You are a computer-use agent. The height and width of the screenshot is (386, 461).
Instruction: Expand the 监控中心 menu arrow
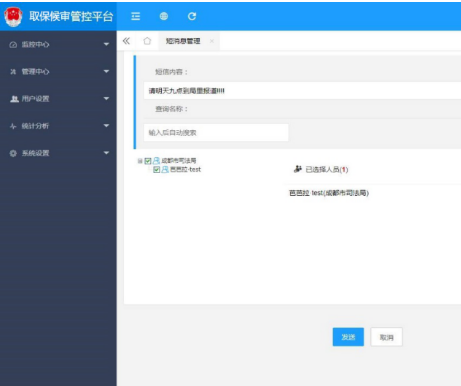tap(106, 44)
